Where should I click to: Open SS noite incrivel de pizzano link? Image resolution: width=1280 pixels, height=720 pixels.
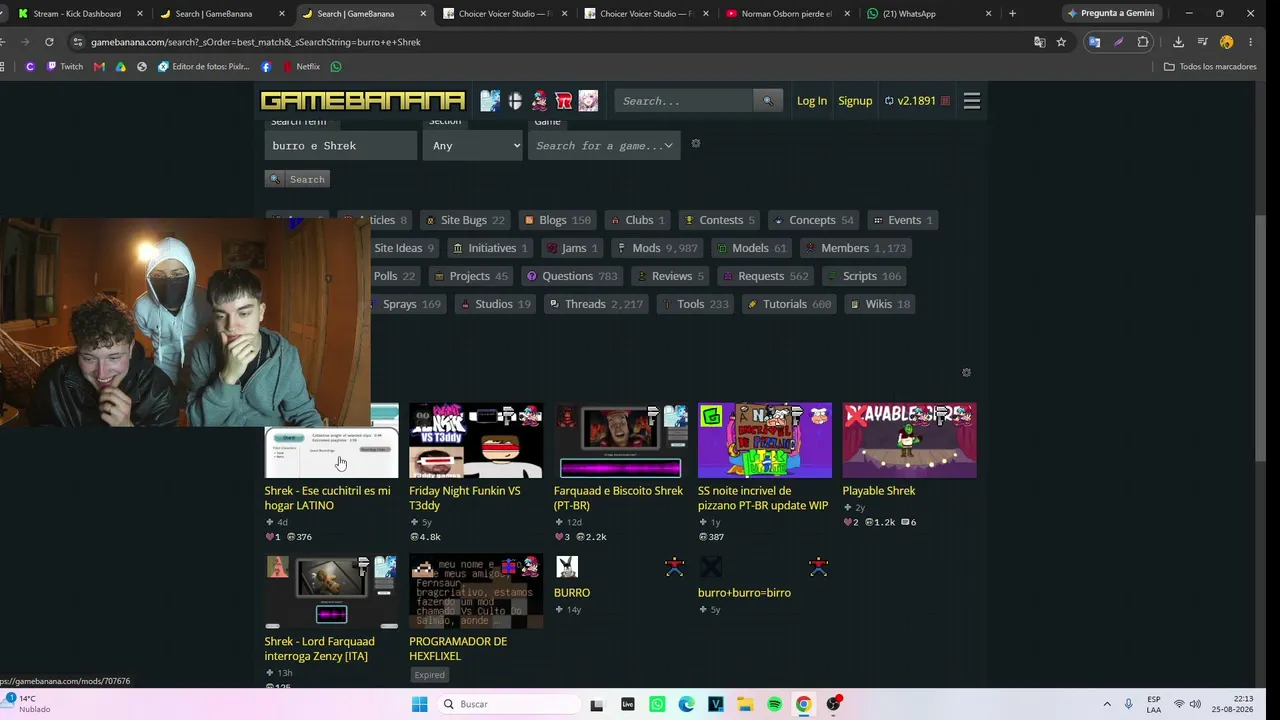point(763,498)
